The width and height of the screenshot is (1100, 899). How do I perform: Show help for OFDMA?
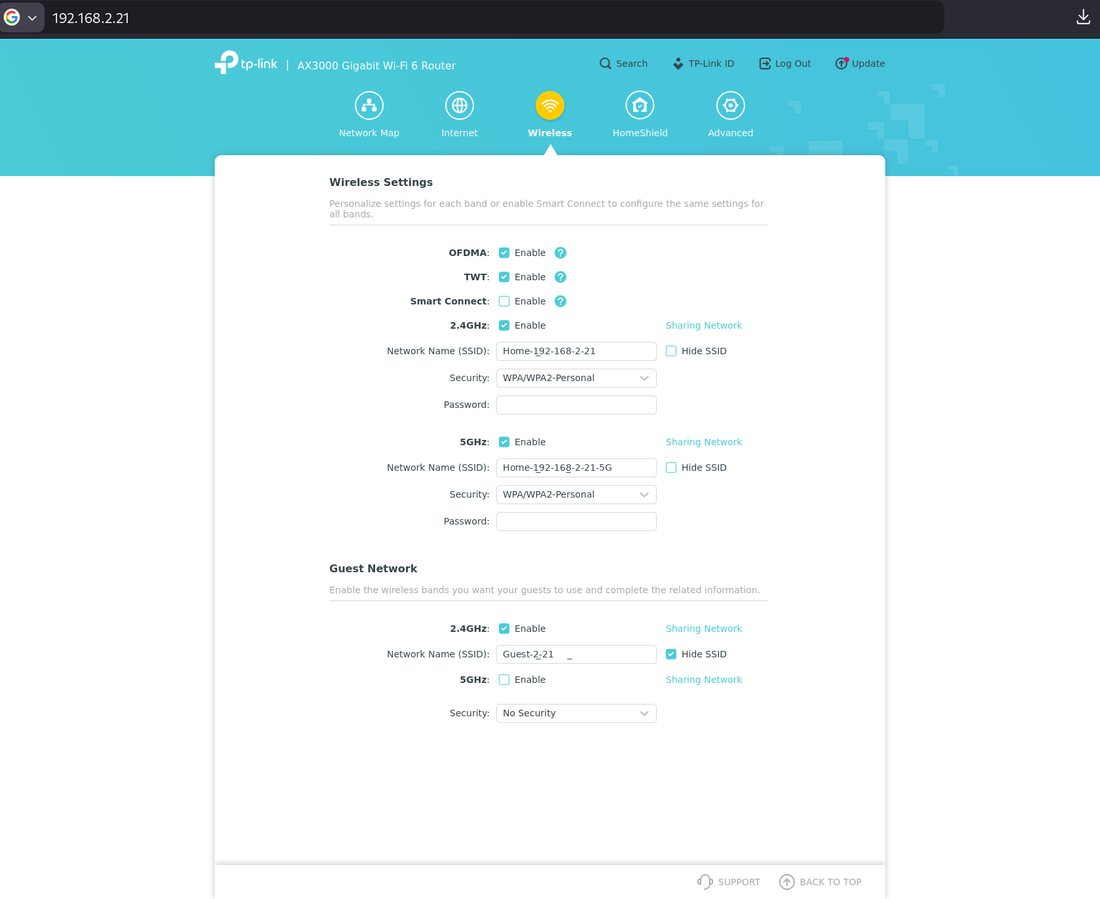[560, 253]
